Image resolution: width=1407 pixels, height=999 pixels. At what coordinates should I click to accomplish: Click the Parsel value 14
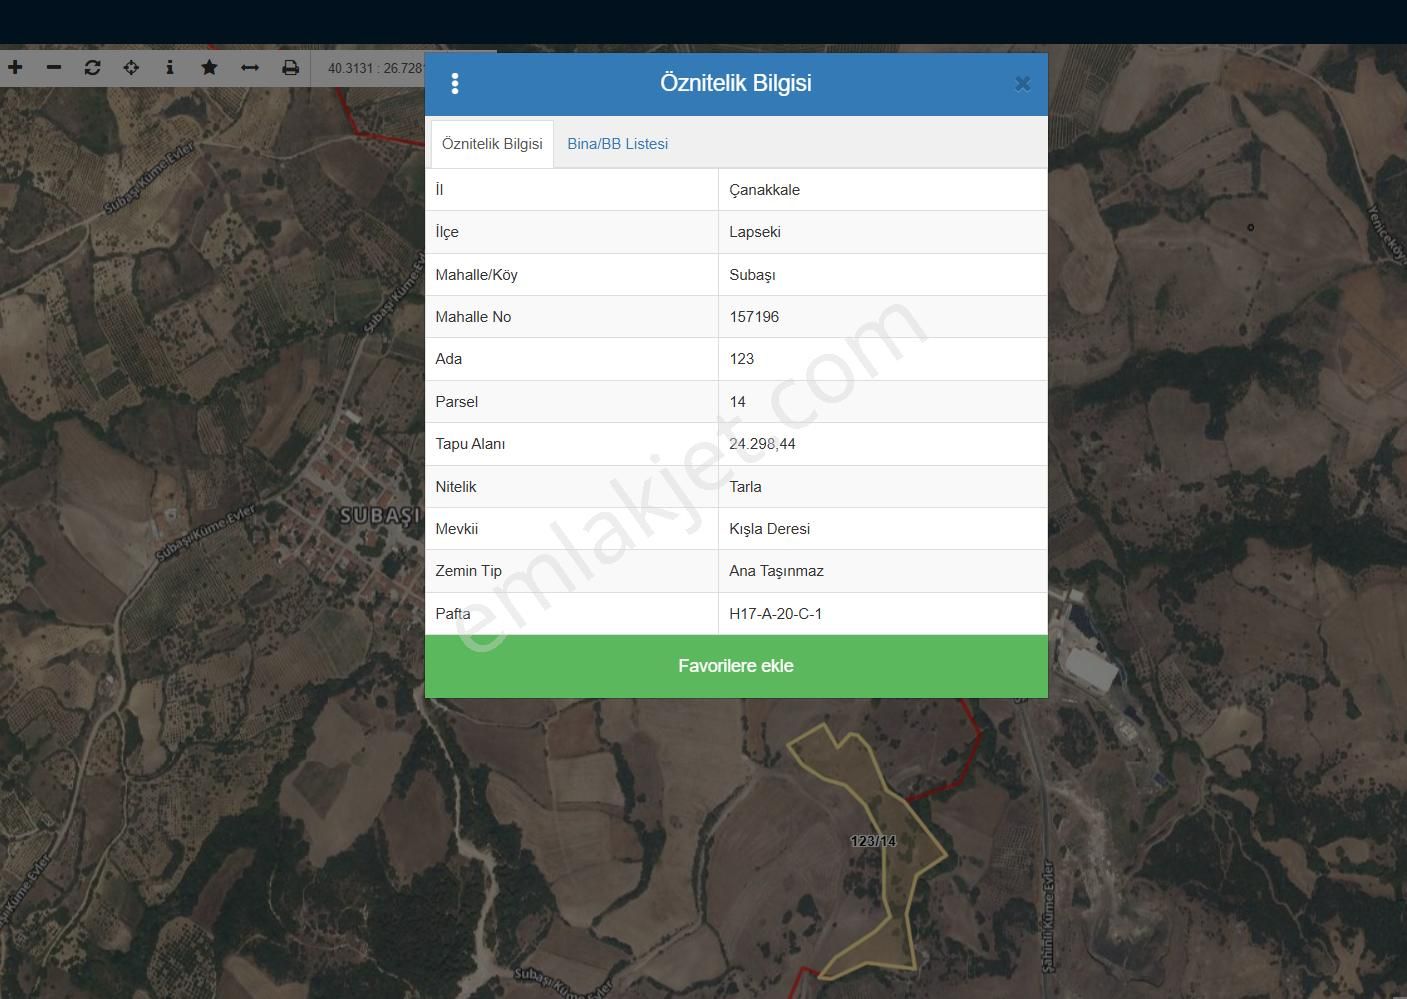pyautogui.click(x=738, y=402)
